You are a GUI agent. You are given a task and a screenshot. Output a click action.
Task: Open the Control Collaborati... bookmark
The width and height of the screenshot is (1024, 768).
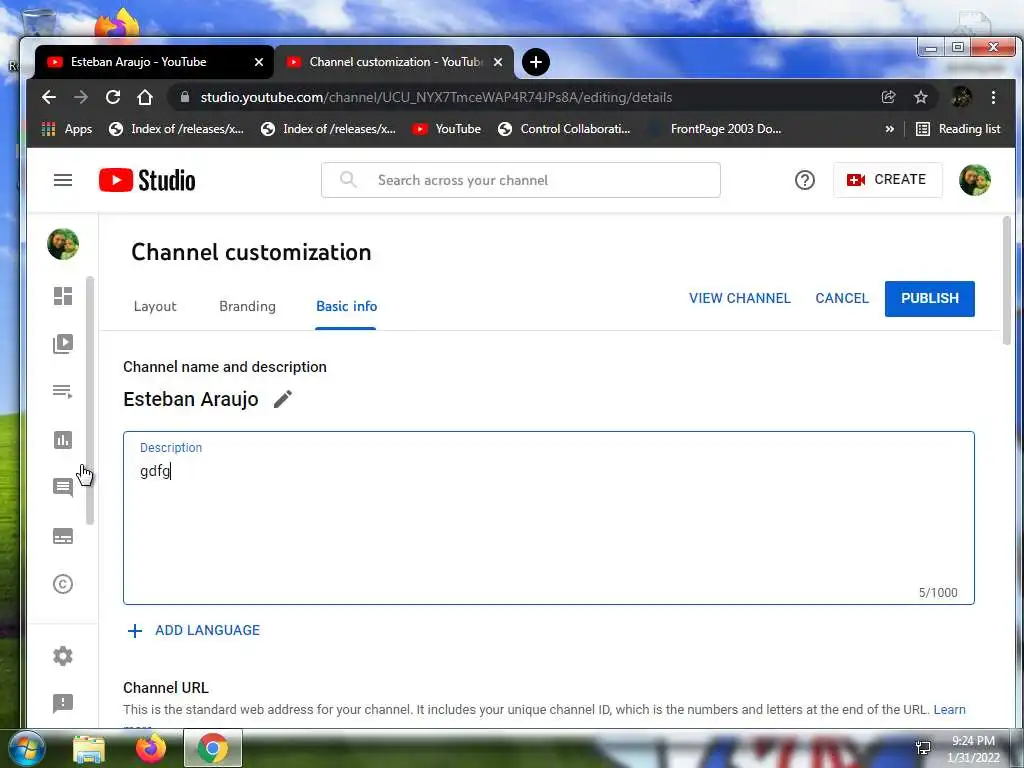pos(564,129)
